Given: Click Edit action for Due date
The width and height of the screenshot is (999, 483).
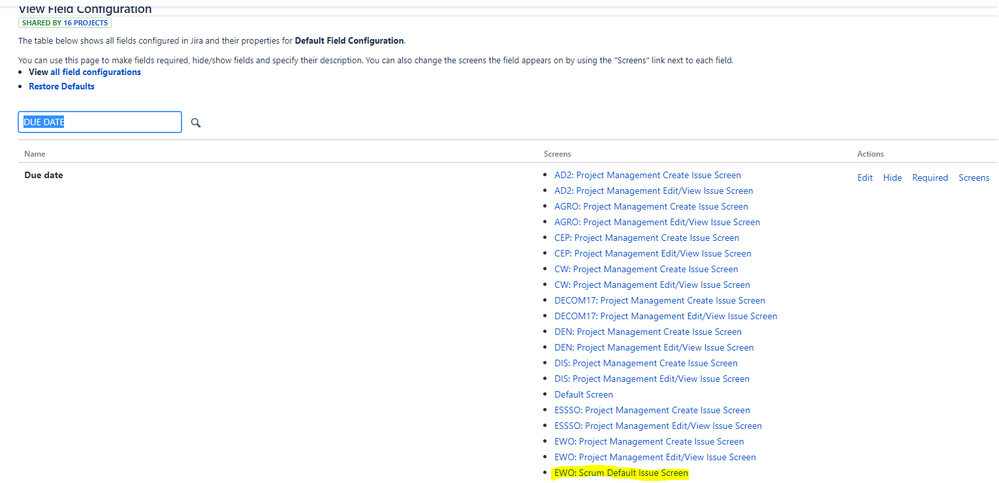Looking at the screenshot, I should coord(865,178).
